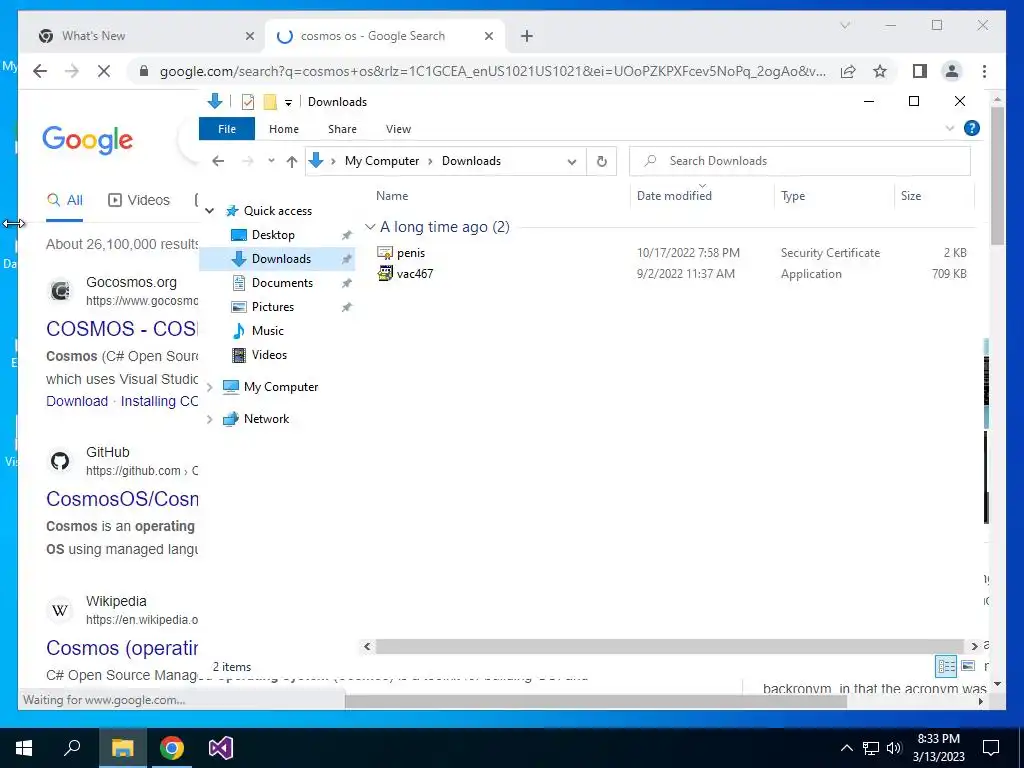This screenshot has width=1024, height=768.
Task: Open Chrome's share page icon
Action: pos(848,71)
